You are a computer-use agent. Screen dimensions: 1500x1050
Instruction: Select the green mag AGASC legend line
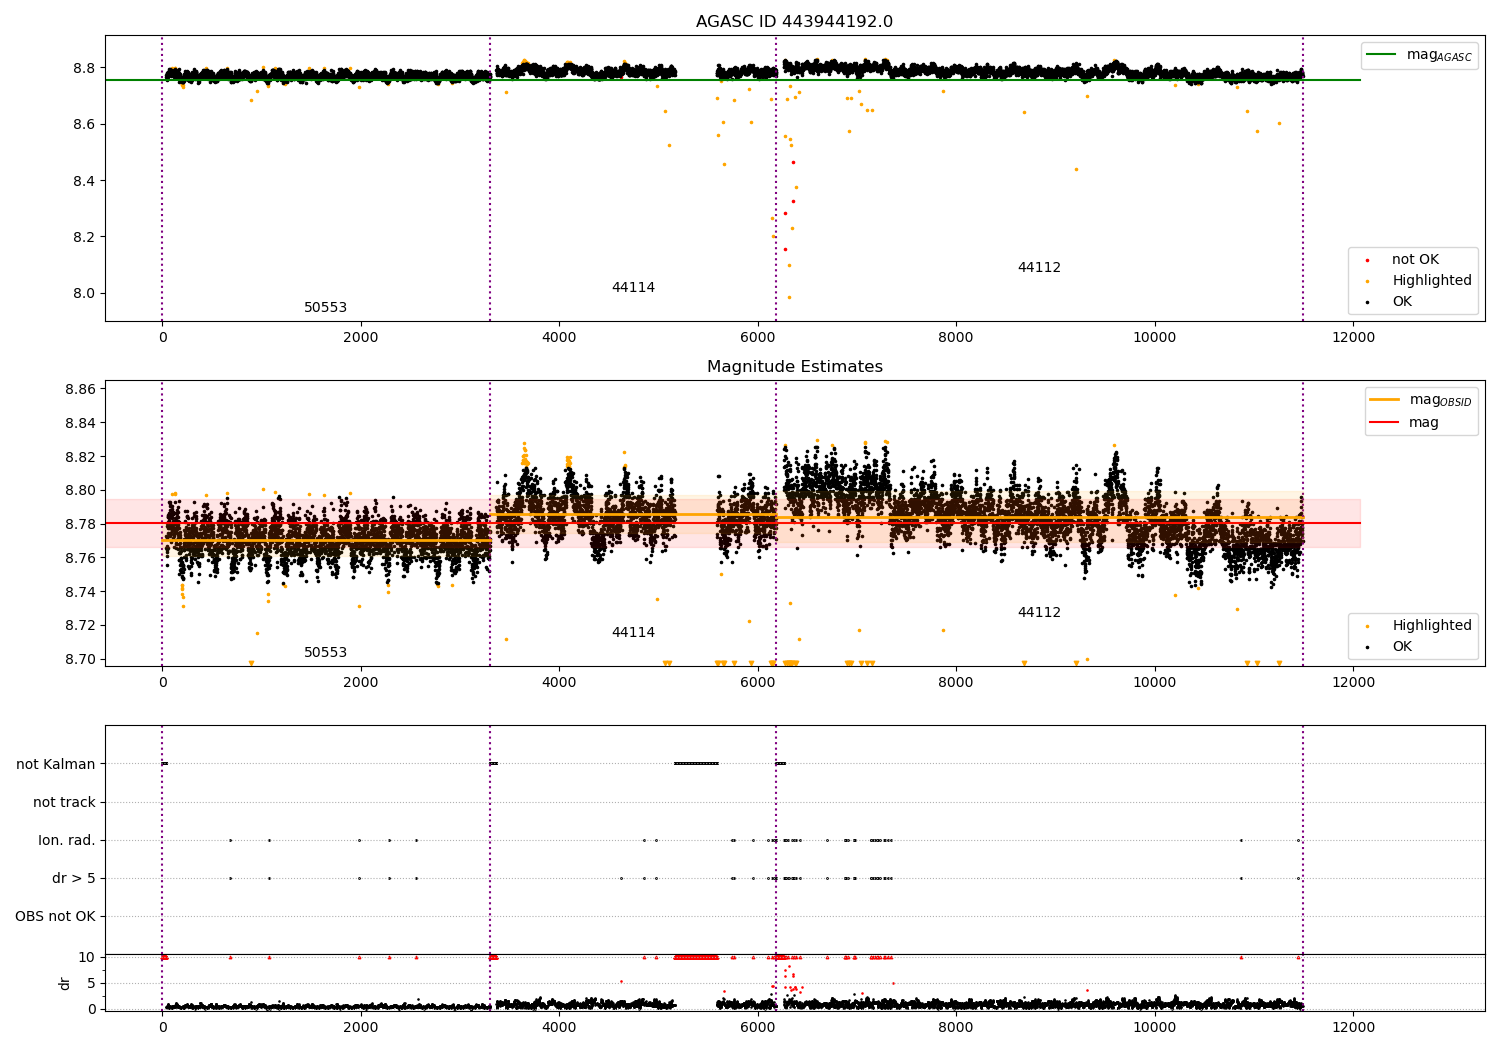point(1381,55)
